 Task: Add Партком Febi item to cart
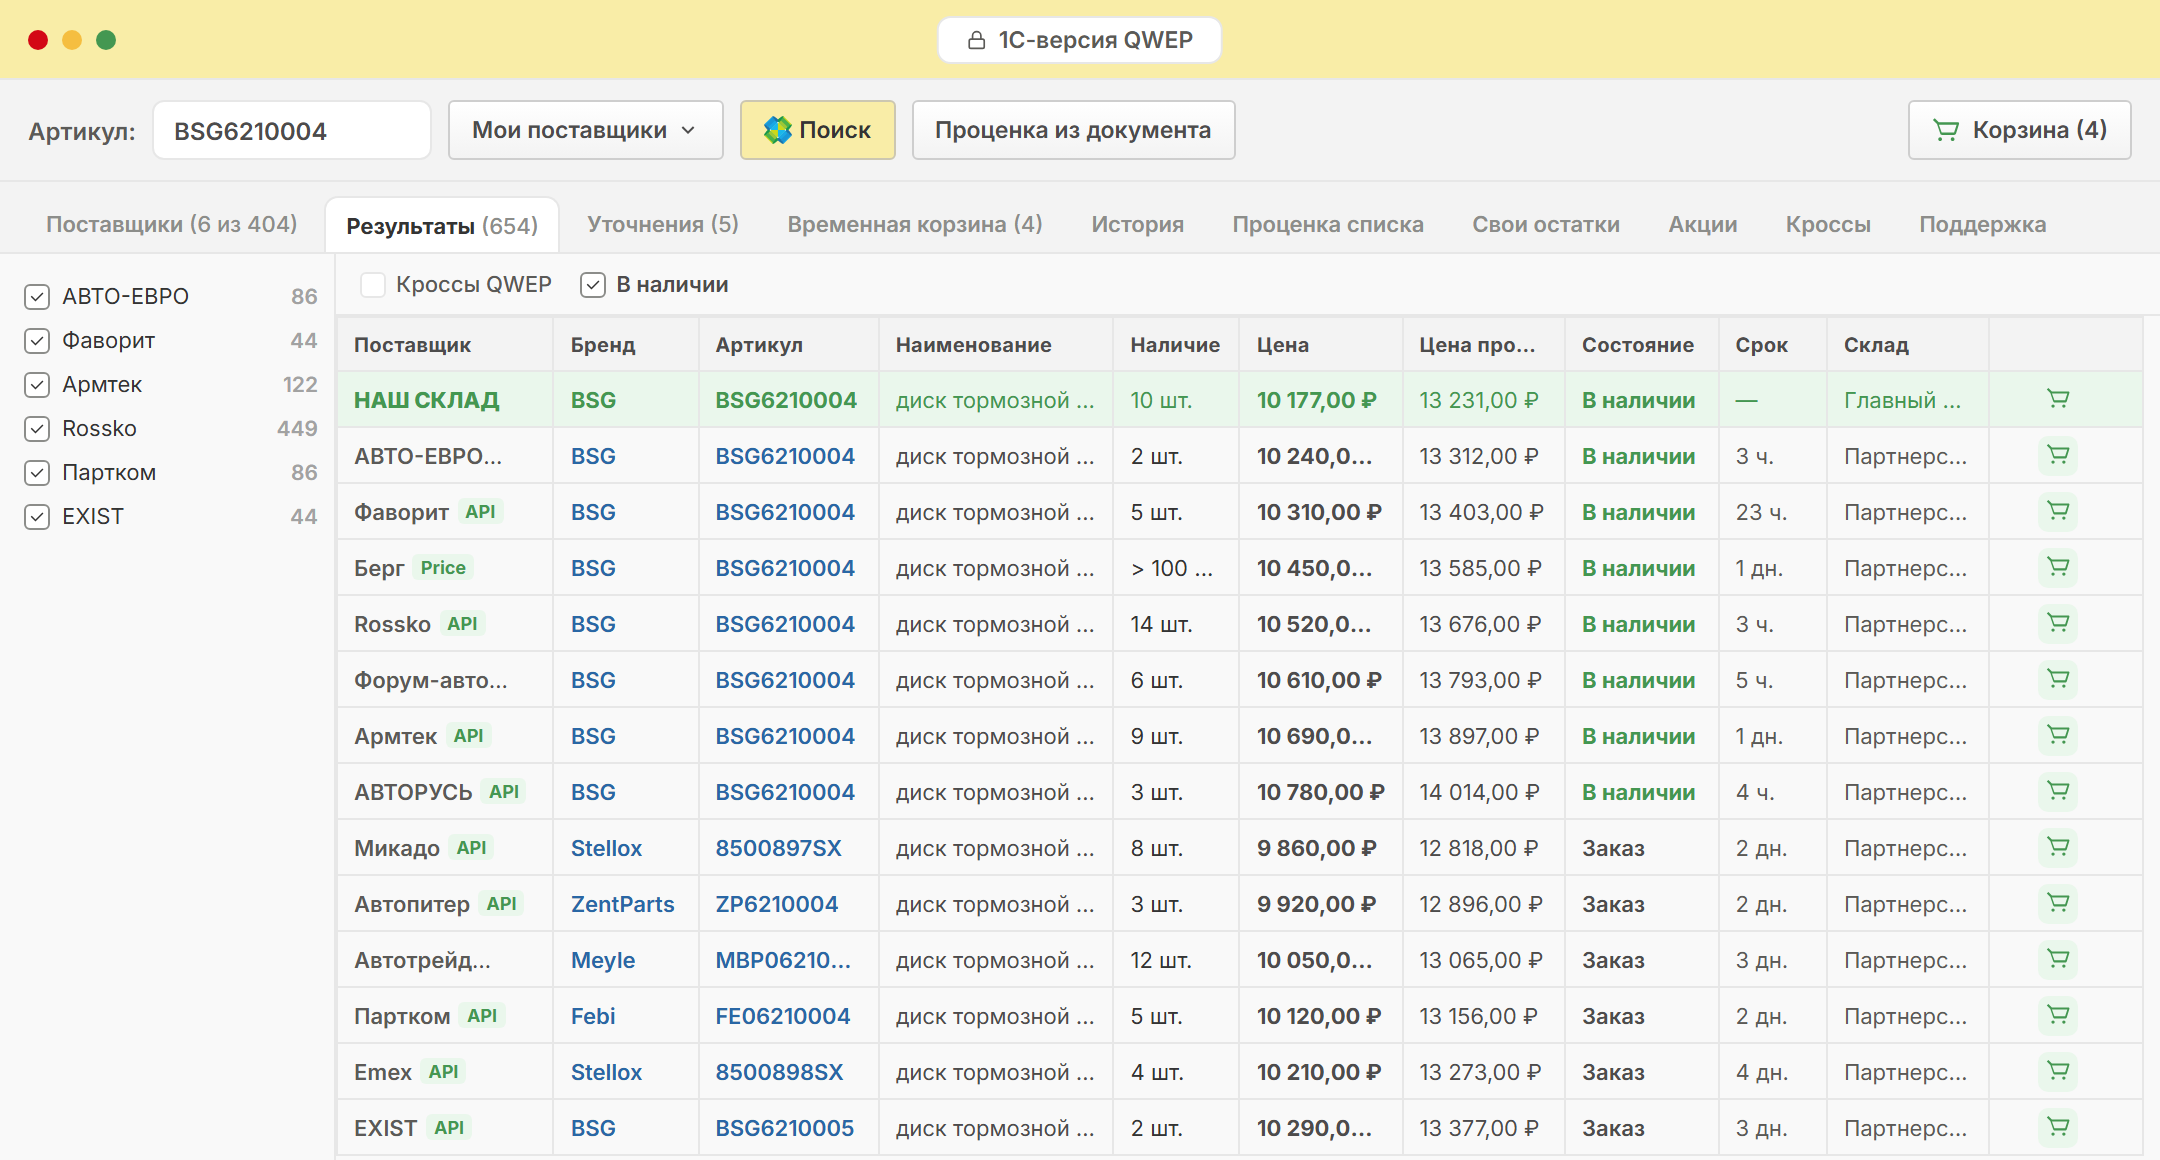pyautogui.click(x=2058, y=1015)
